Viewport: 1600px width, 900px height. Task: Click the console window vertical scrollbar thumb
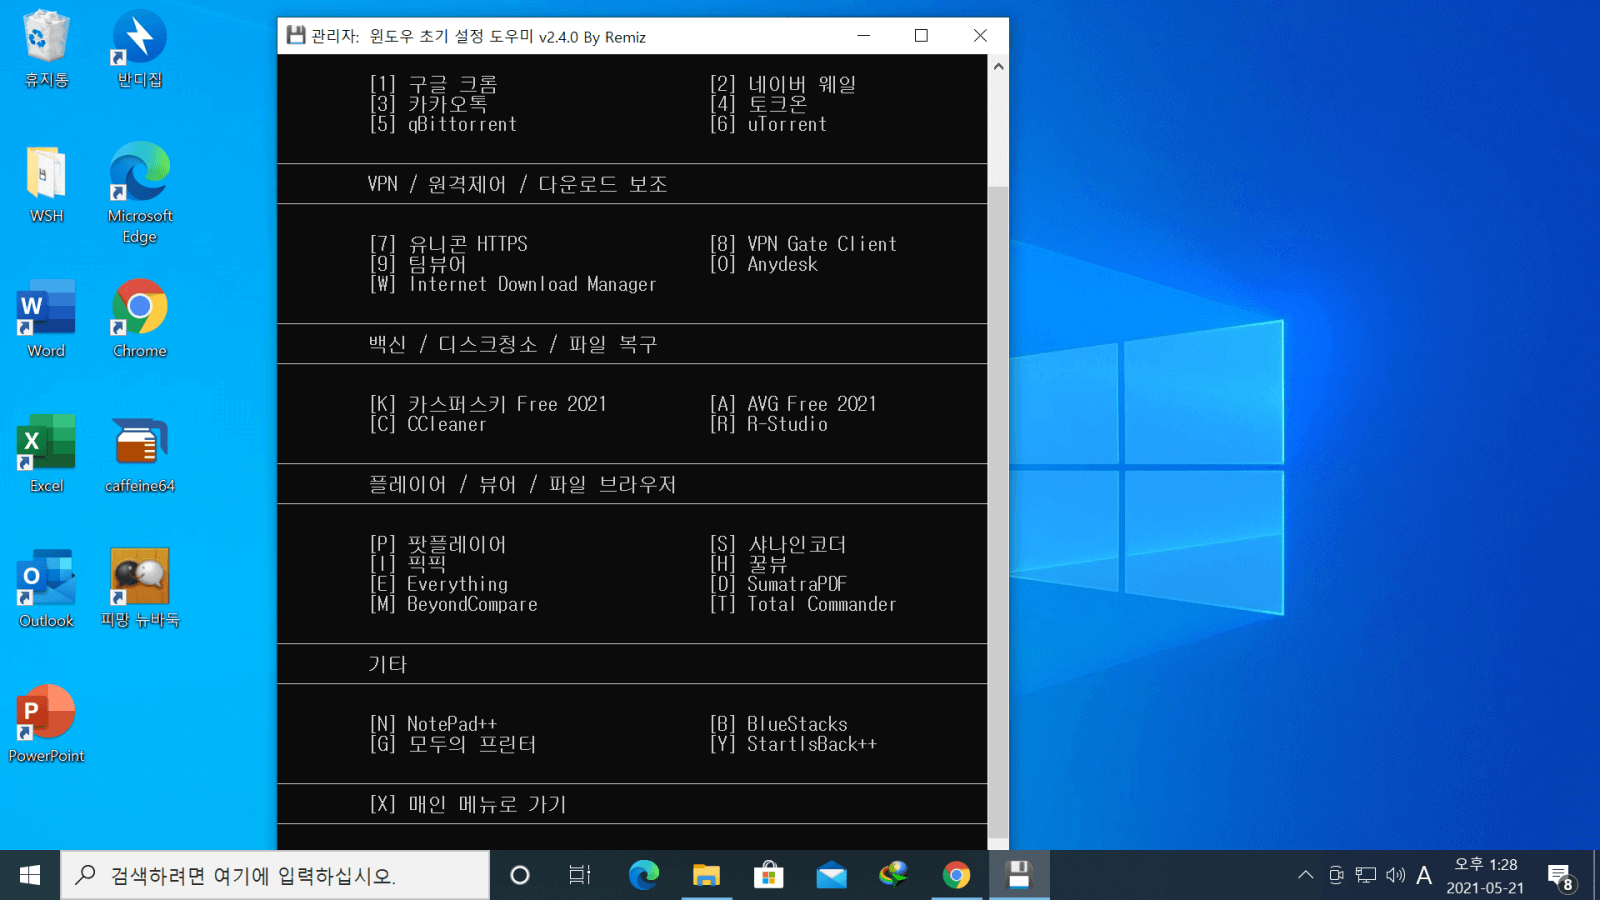point(998,513)
